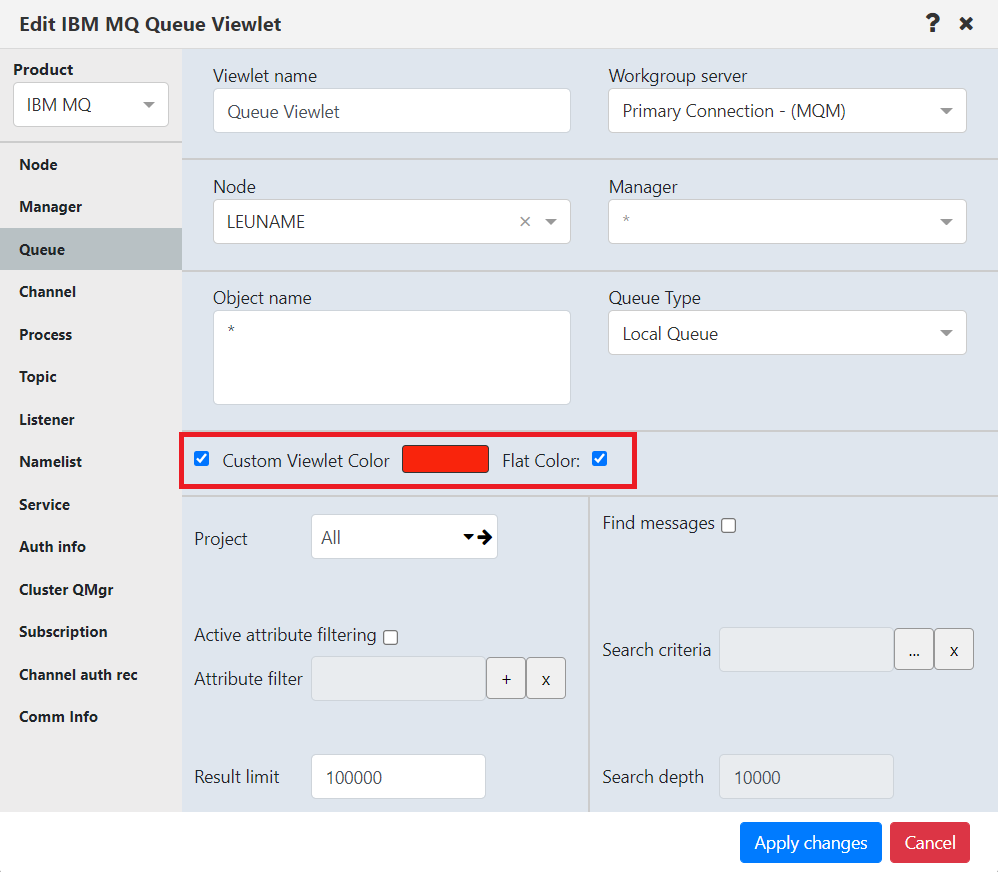Open the Project dropdown showing All
Image resolution: width=998 pixels, height=872 pixels.
tap(404, 537)
